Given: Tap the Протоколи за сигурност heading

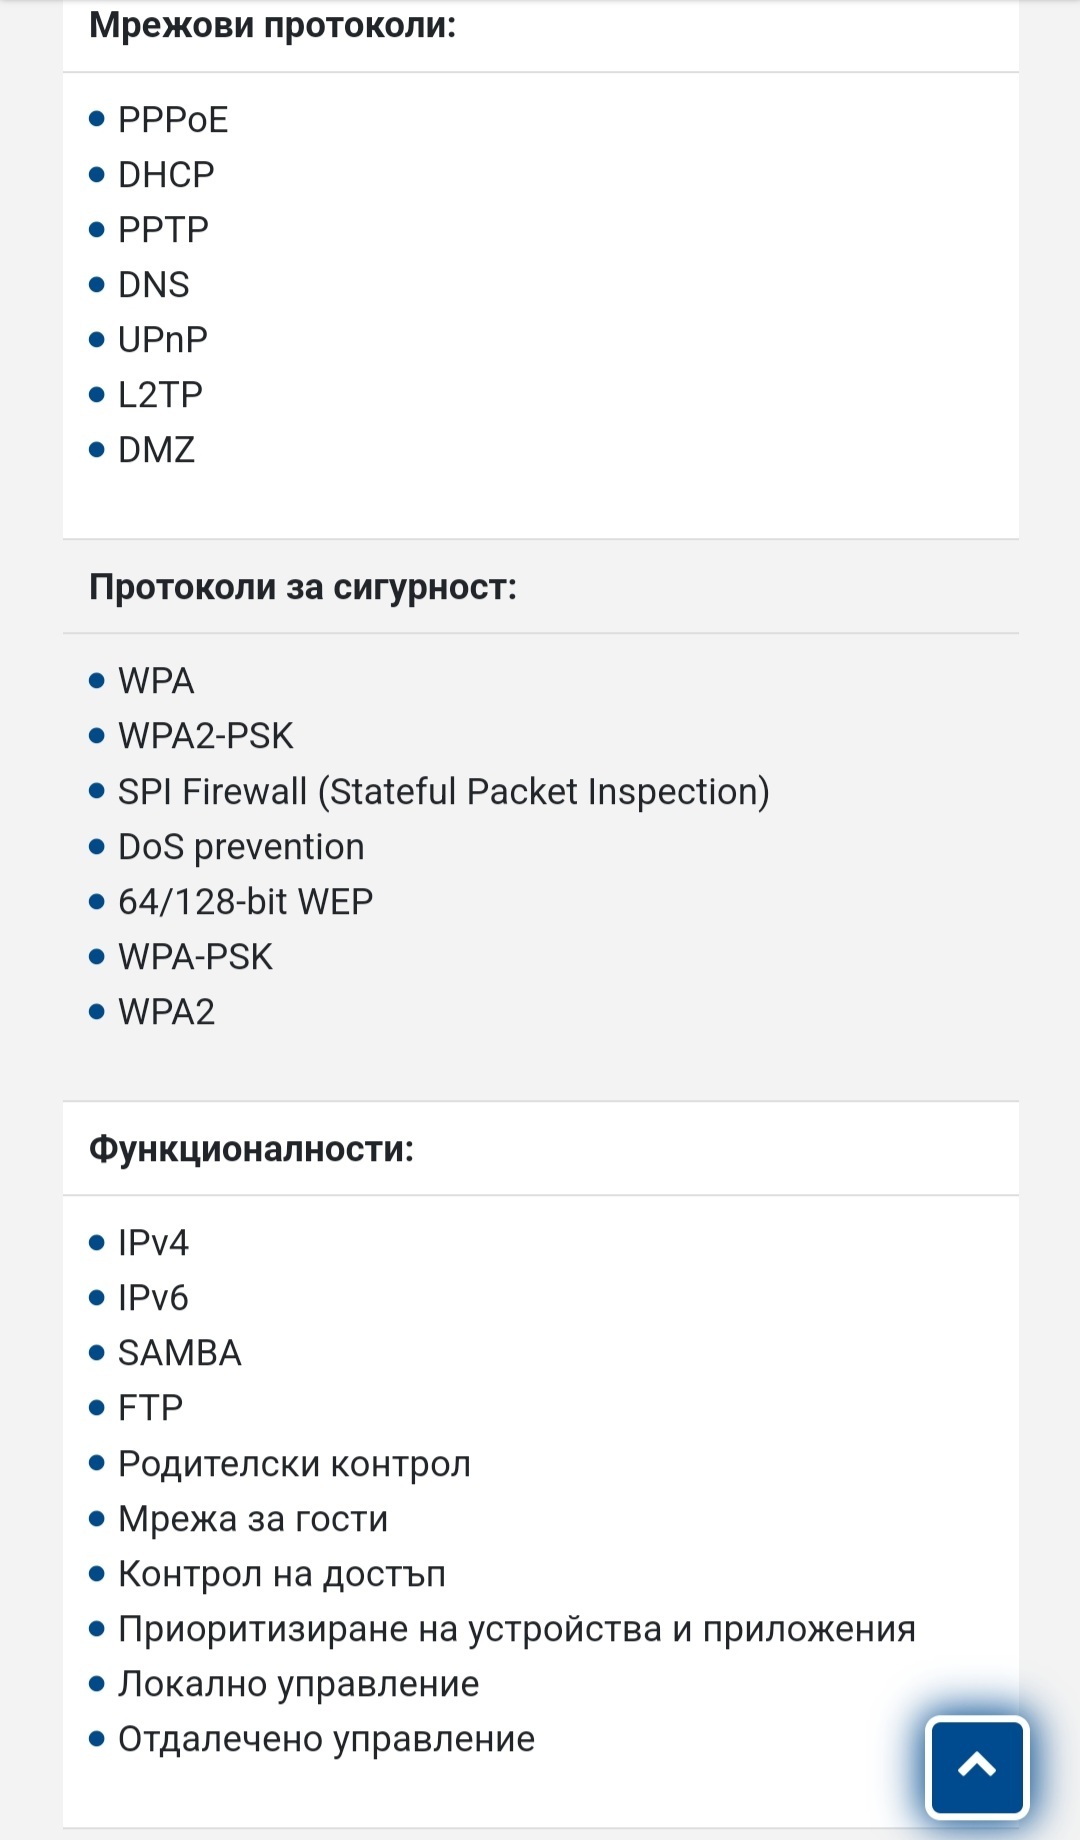Looking at the screenshot, I should [303, 587].
